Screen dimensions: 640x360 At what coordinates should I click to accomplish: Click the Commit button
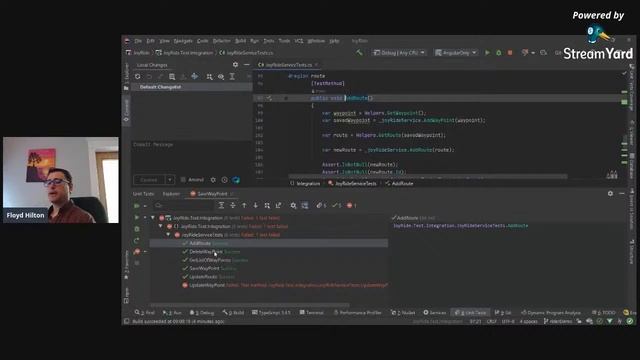click(x=149, y=180)
